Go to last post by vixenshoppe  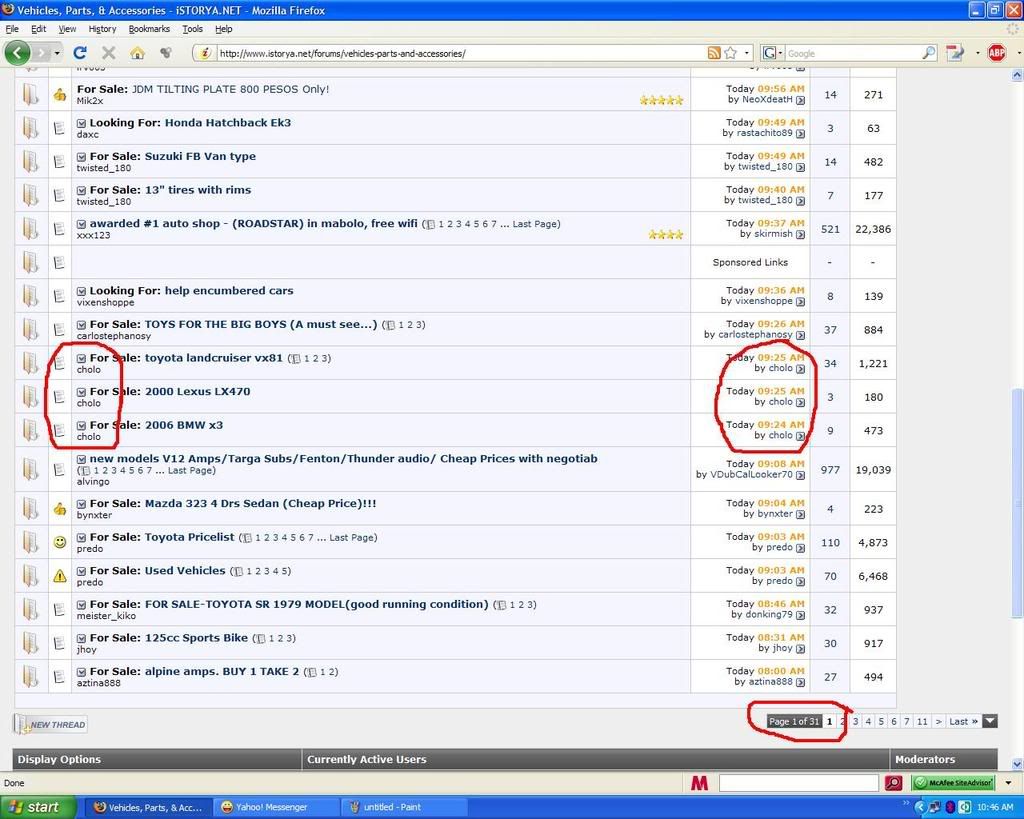[800, 302]
